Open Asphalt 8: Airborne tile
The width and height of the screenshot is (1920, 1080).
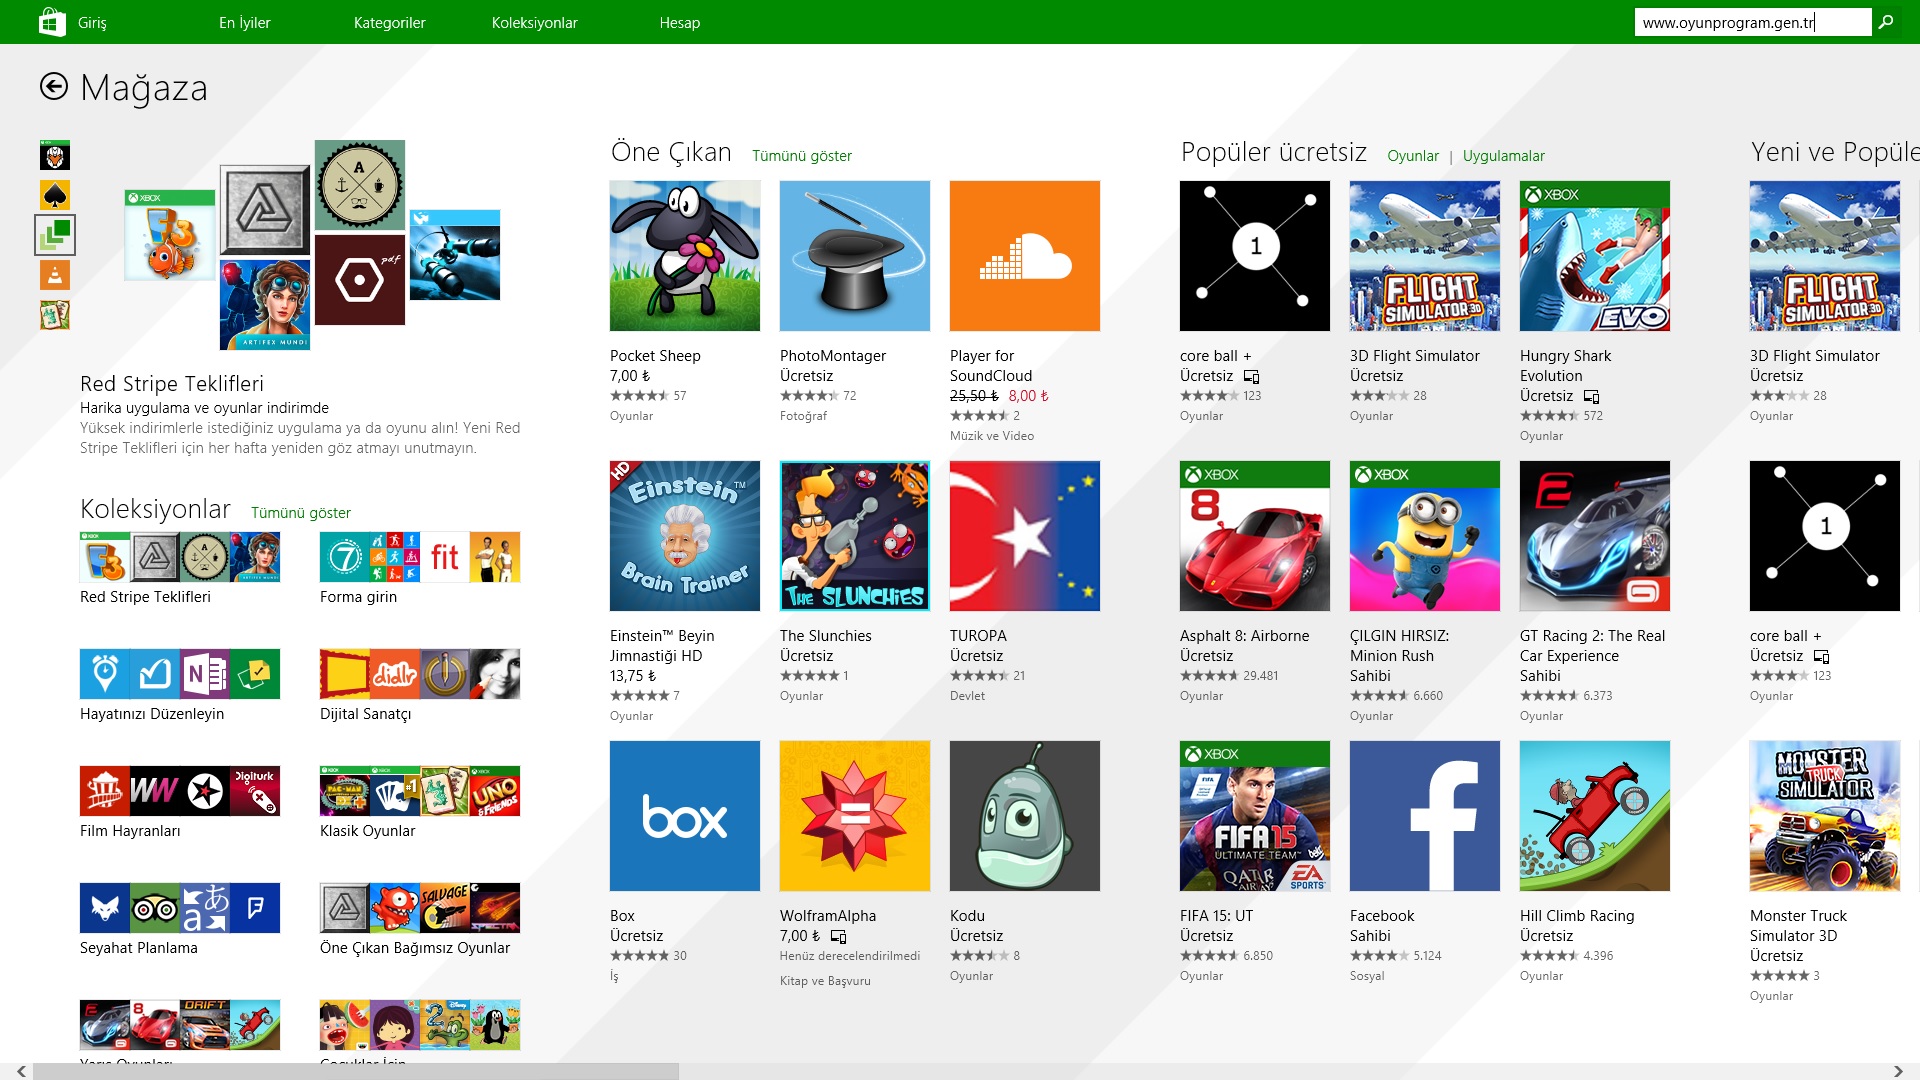1255,536
